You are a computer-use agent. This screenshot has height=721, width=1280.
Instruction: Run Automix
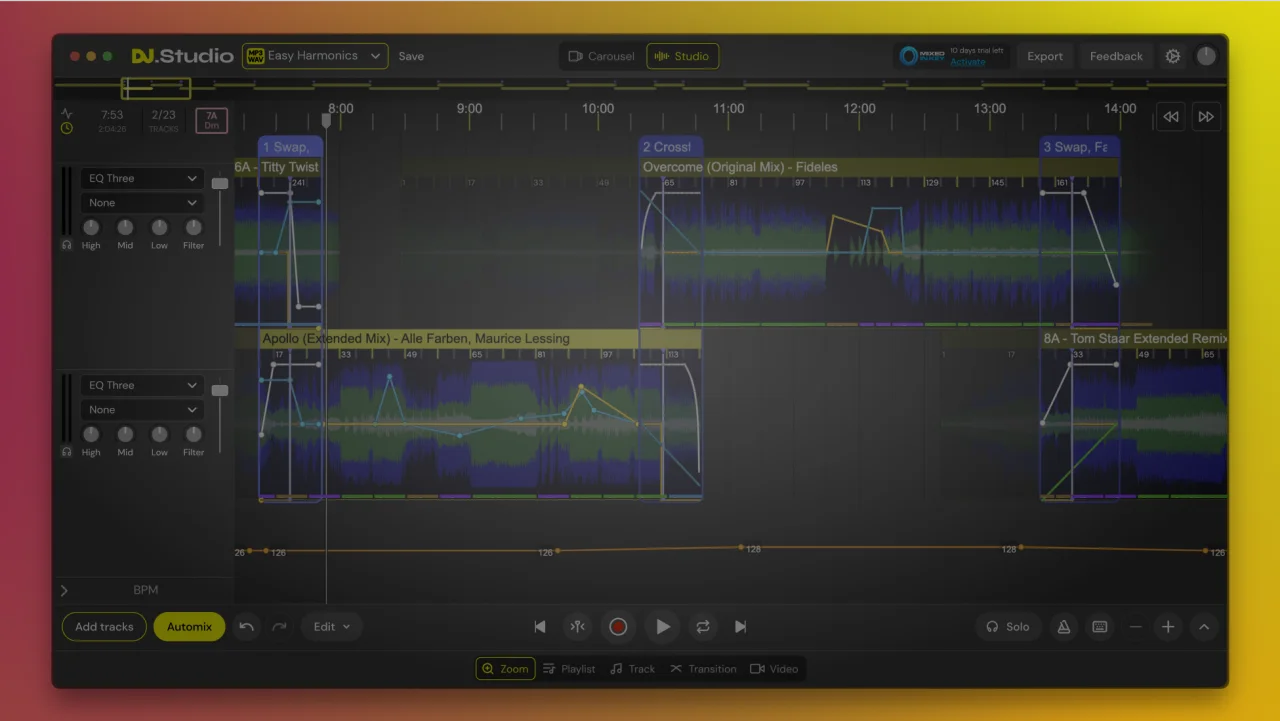(x=189, y=627)
